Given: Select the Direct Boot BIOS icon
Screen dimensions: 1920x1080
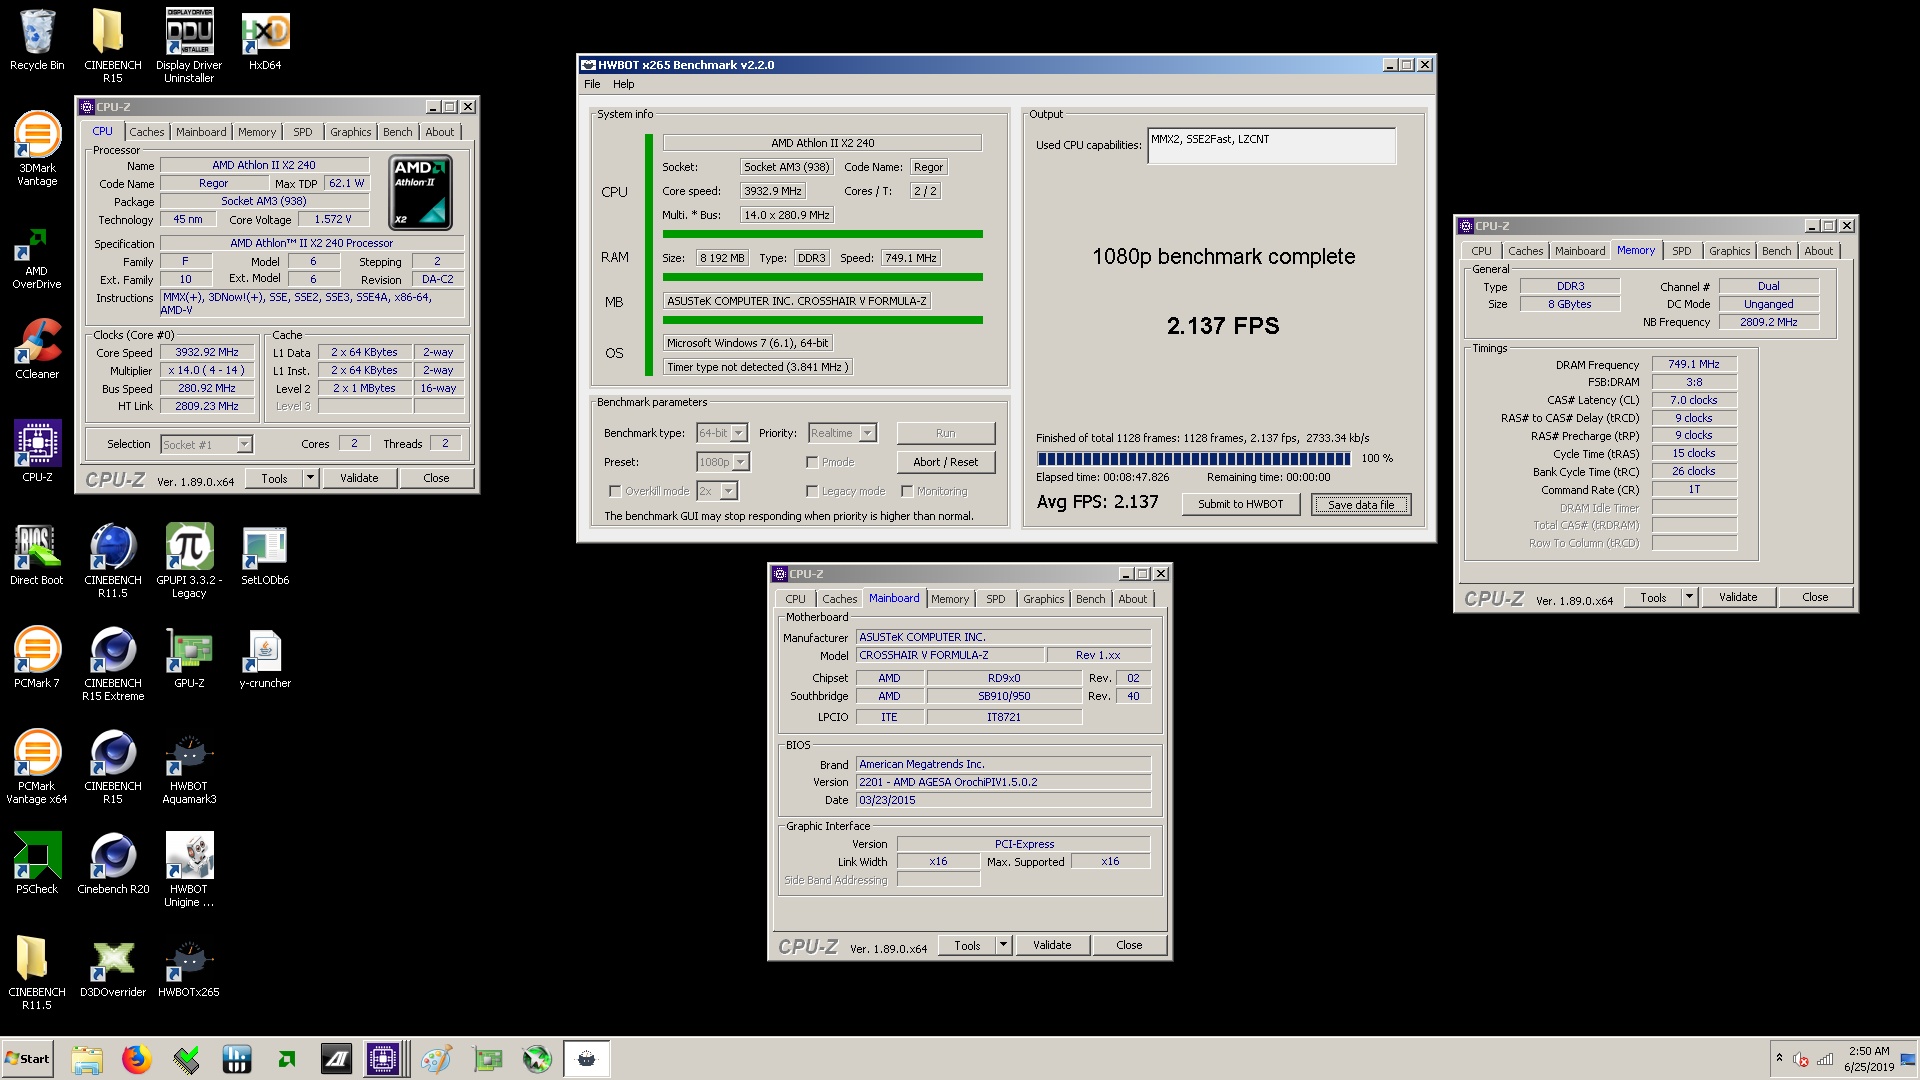Looking at the screenshot, I should point(37,554).
